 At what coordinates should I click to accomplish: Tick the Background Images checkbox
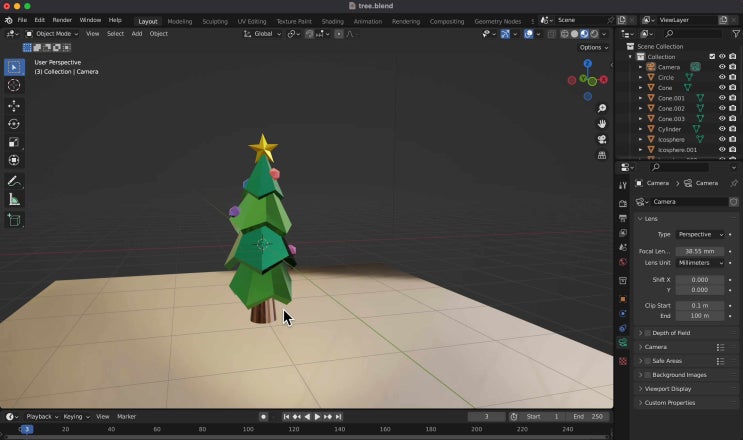click(647, 375)
